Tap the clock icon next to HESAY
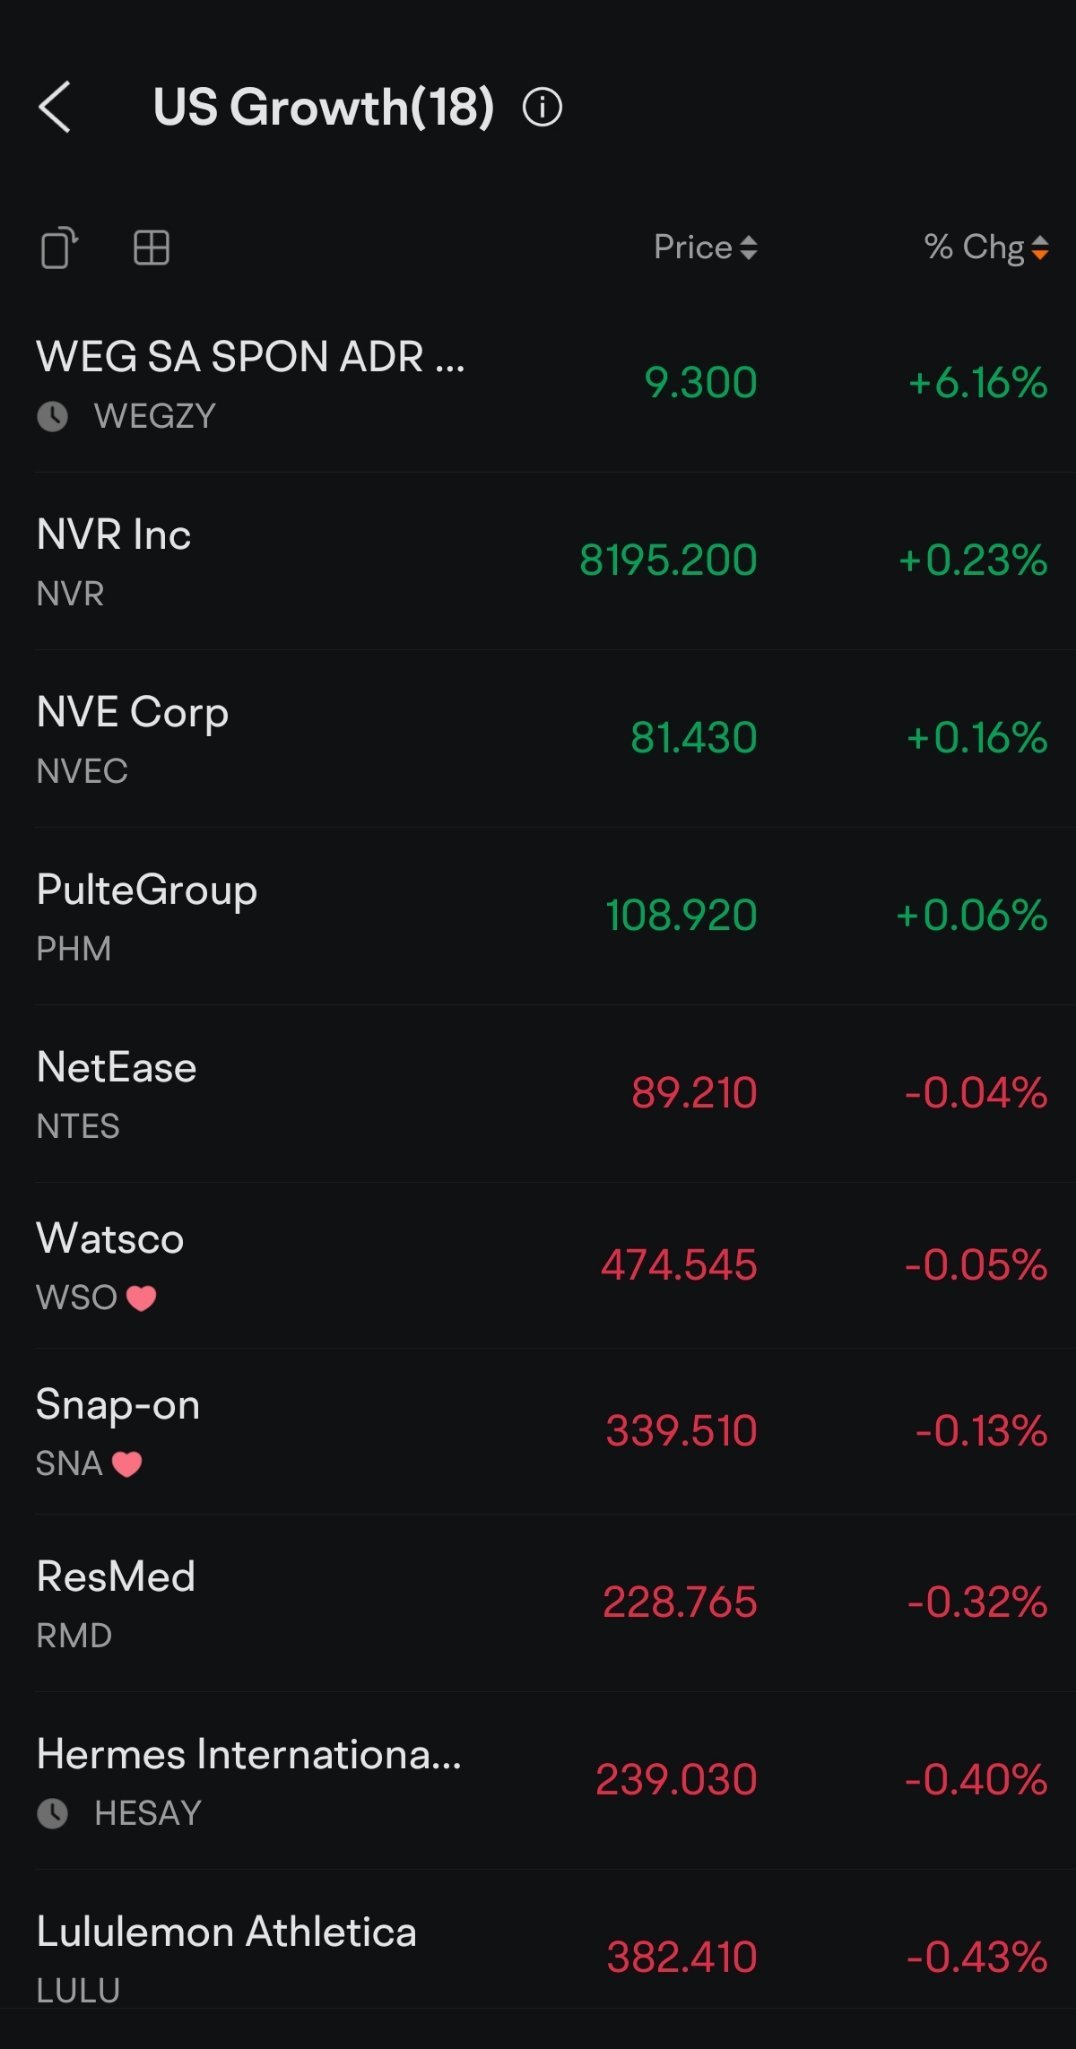Screen dimensions: 1076x2049 [52, 1813]
